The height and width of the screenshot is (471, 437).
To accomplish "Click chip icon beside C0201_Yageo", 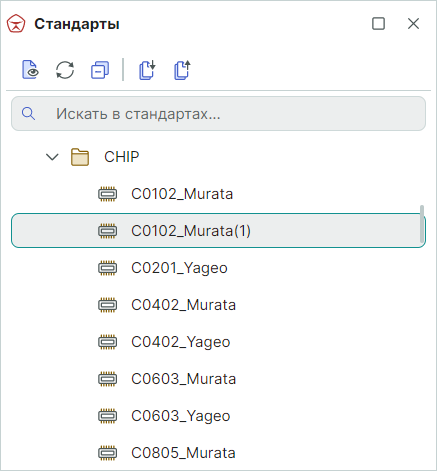I will (x=107, y=268).
